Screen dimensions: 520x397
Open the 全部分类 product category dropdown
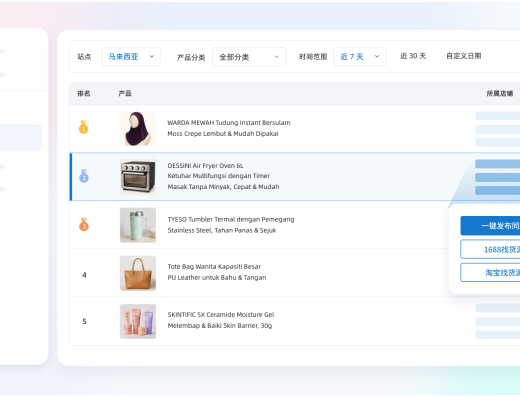point(249,57)
